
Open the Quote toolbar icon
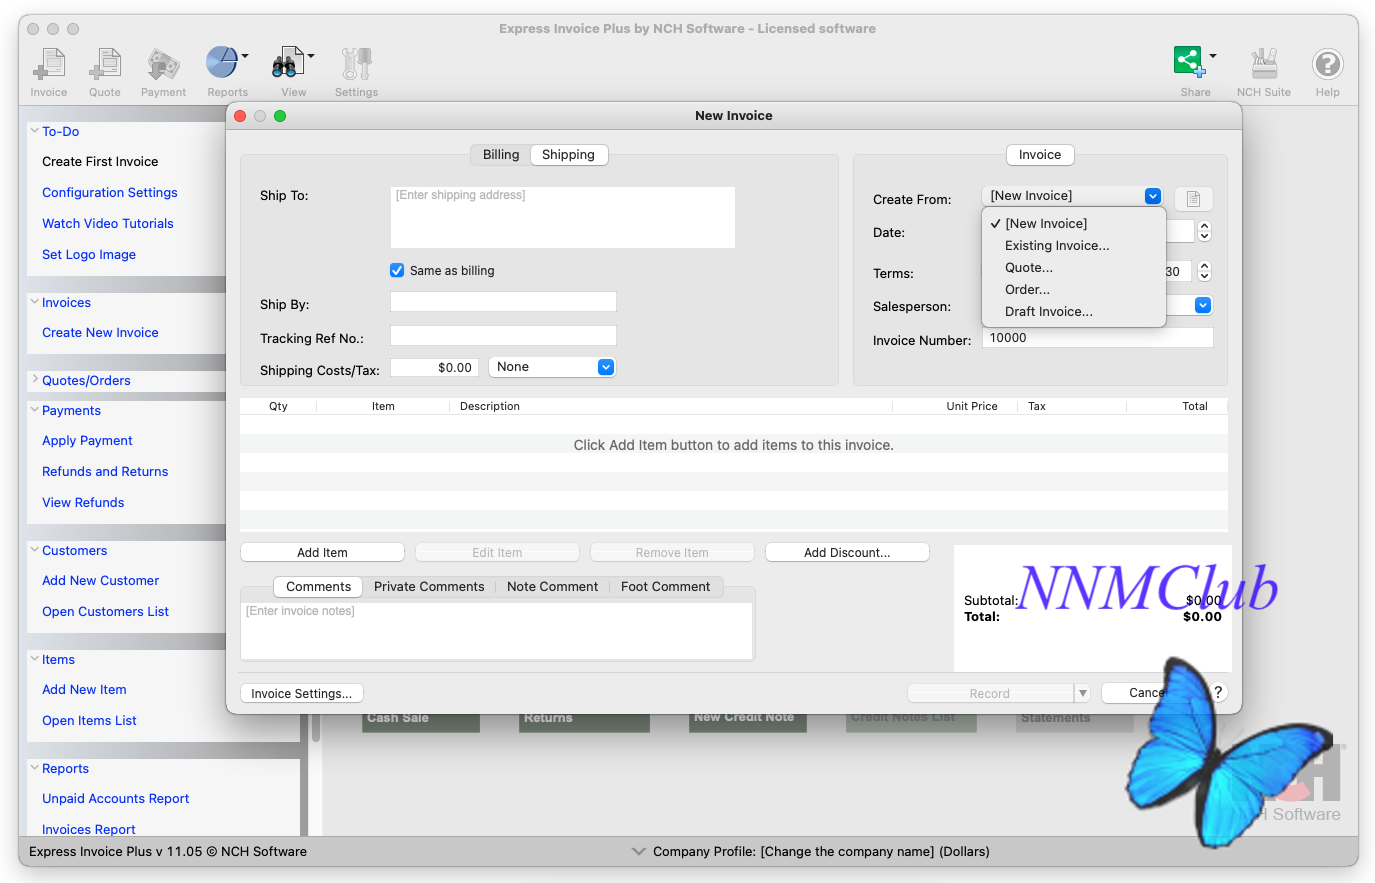pyautogui.click(x=104, y=66)
